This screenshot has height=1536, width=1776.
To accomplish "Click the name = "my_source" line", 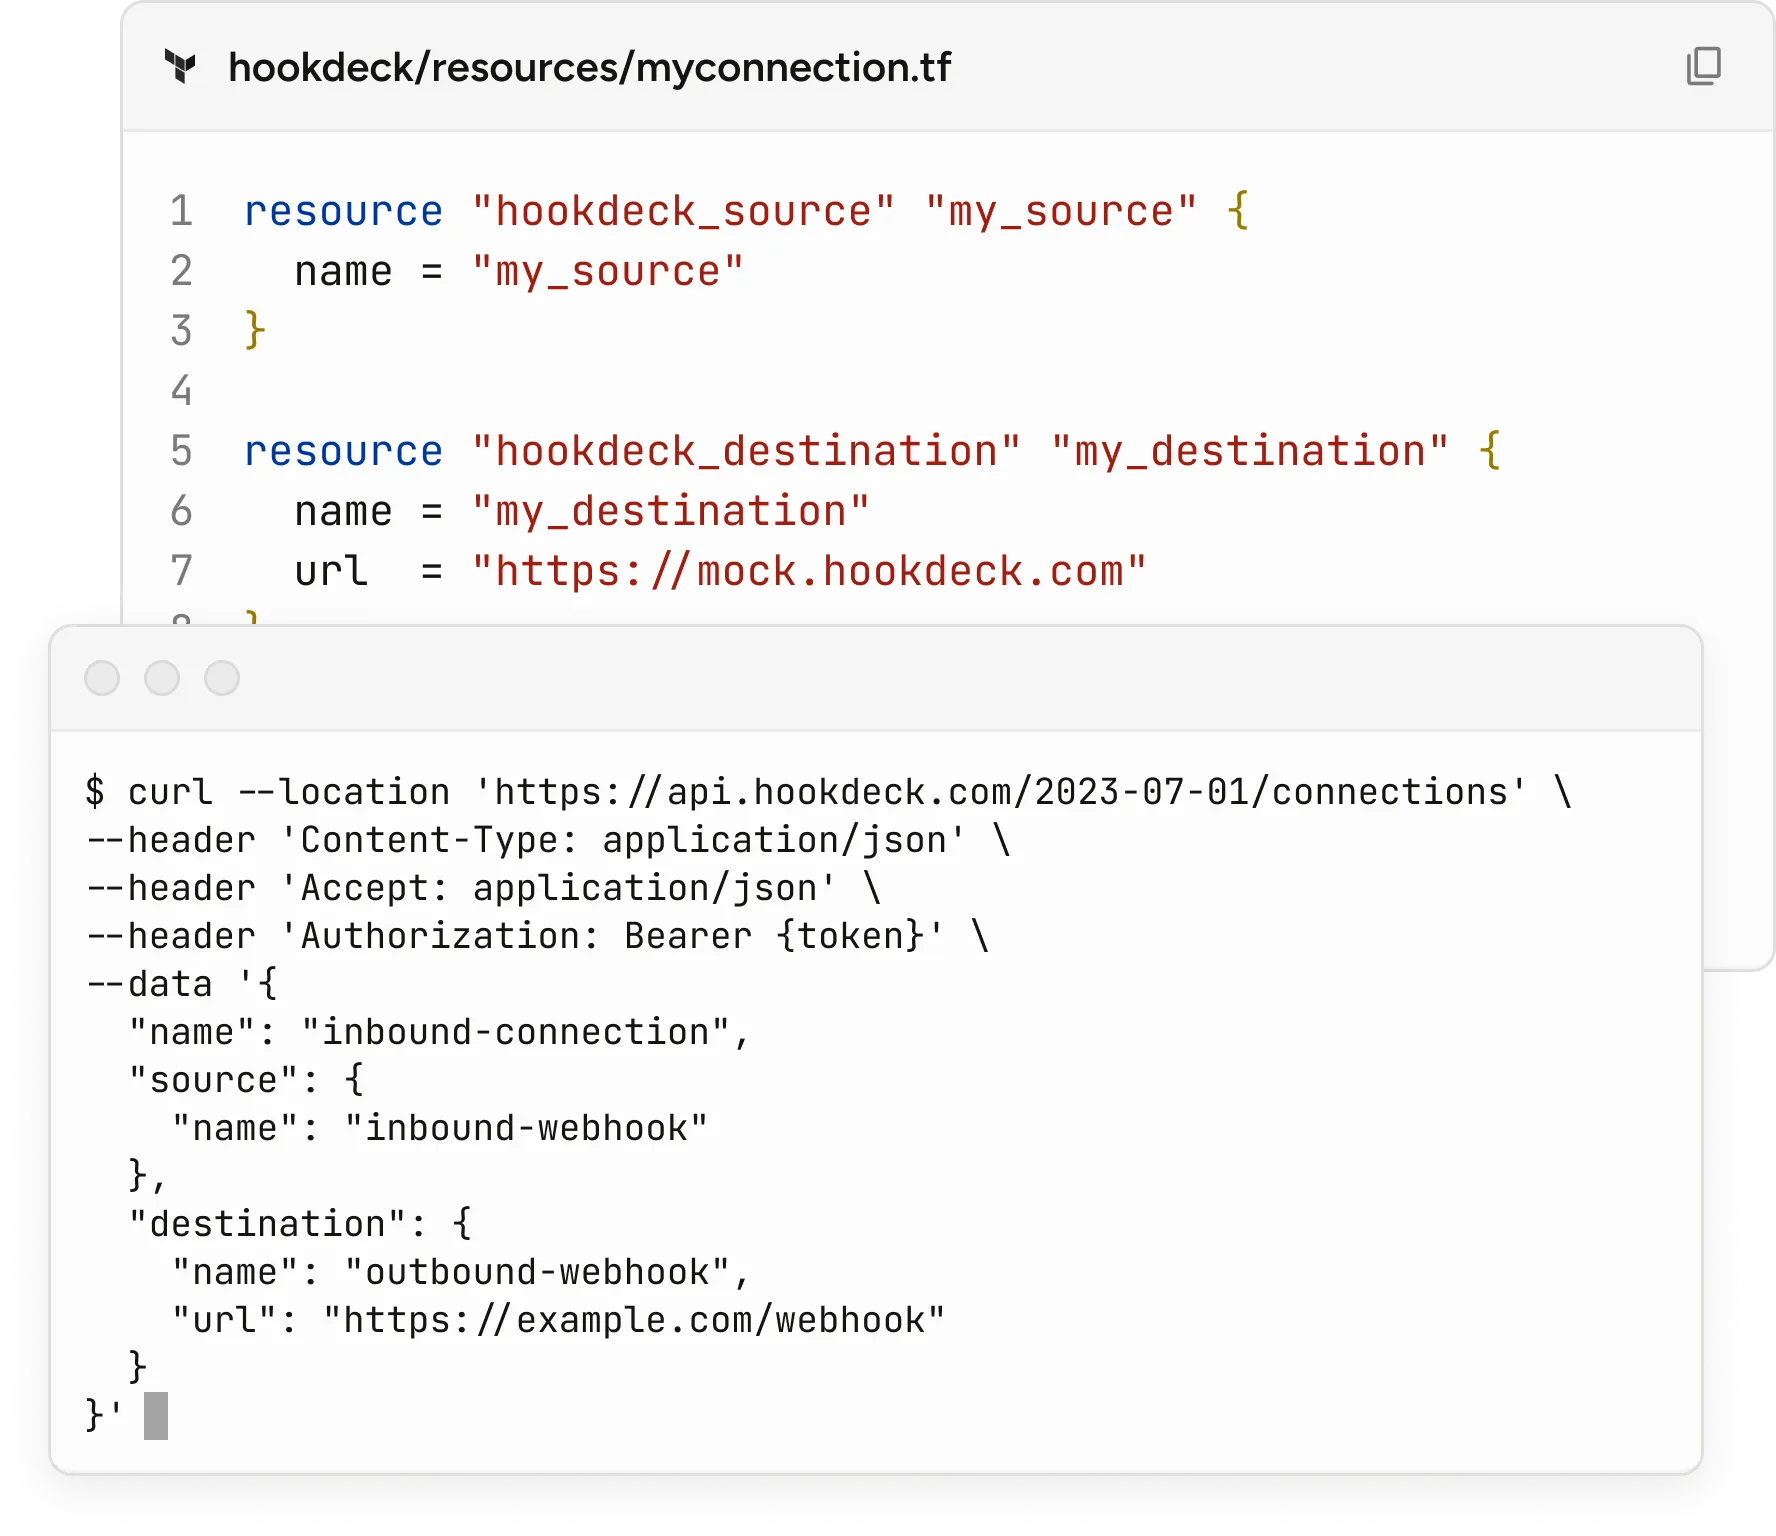I will click(519, 271).
